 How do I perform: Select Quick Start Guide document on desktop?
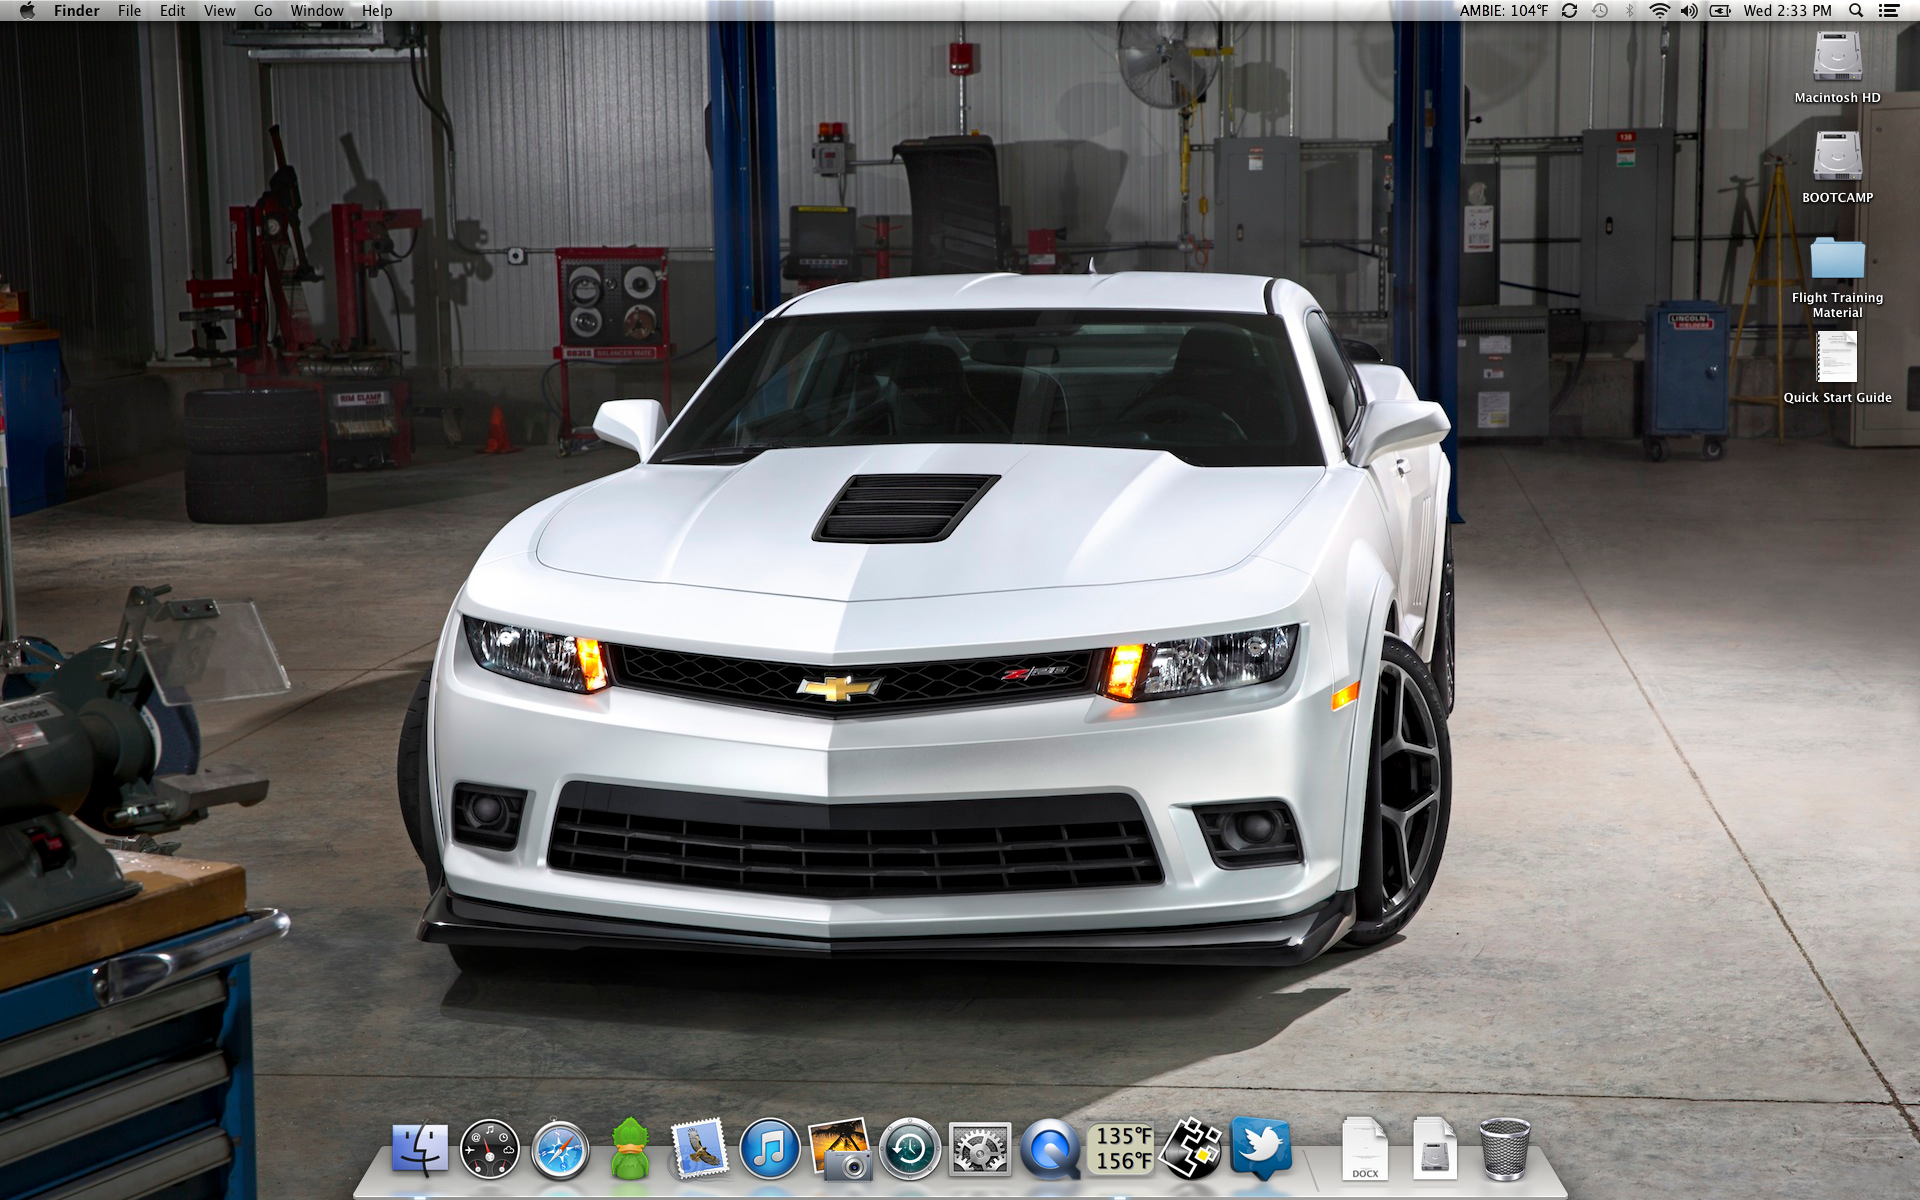(1837, 357)
